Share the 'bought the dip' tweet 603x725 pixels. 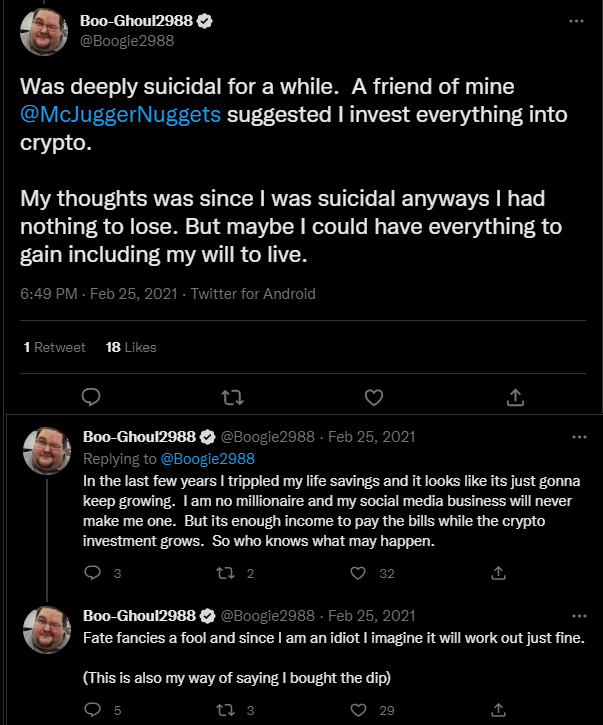498,709
